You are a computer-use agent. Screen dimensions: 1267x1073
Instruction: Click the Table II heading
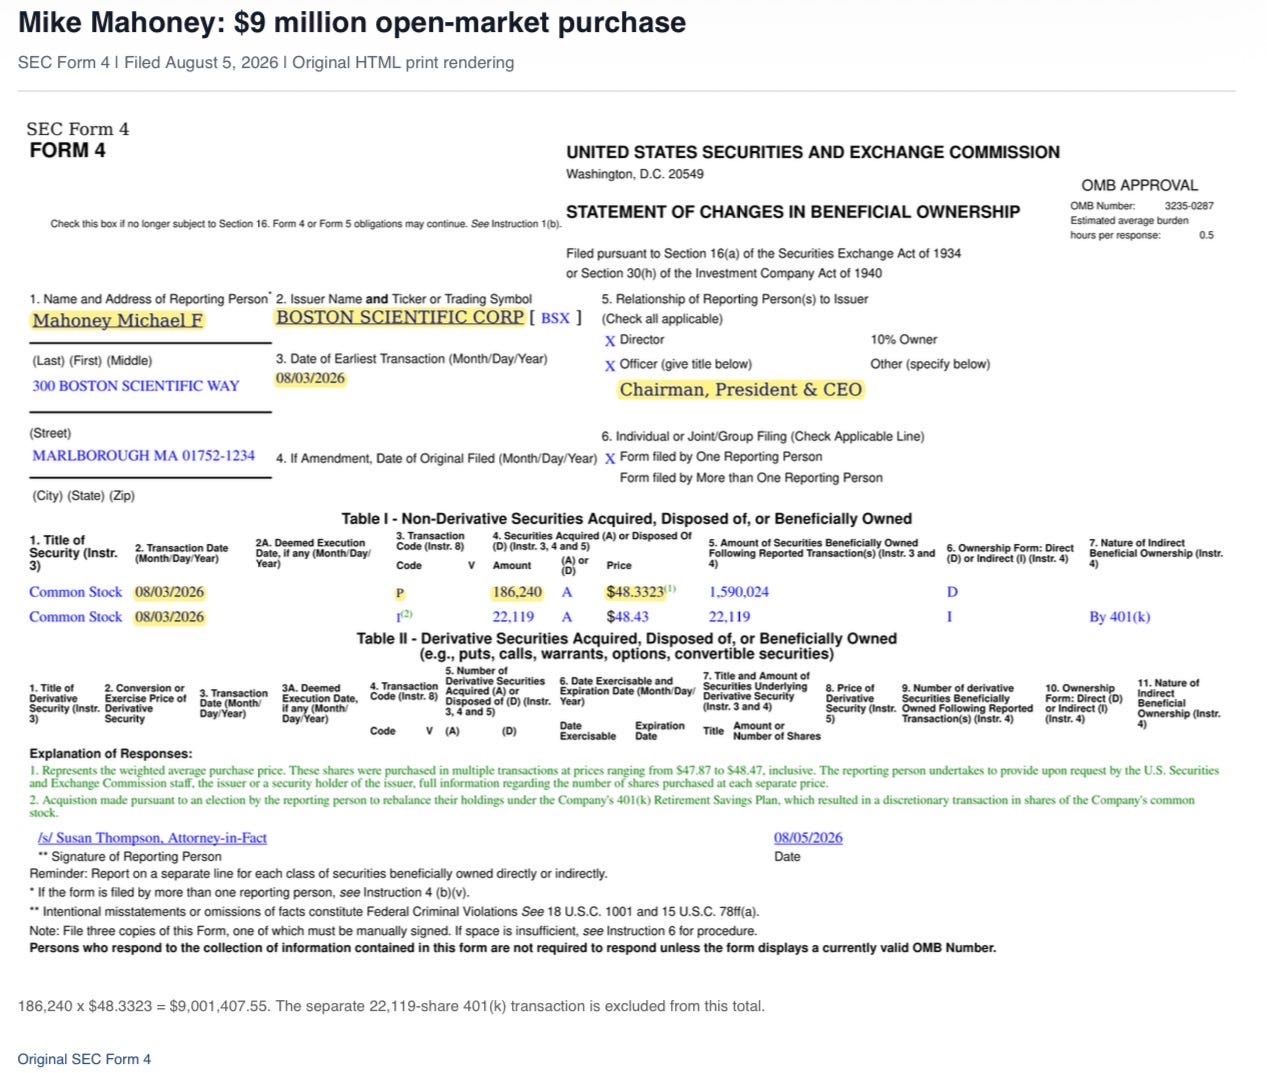(627, 646)
